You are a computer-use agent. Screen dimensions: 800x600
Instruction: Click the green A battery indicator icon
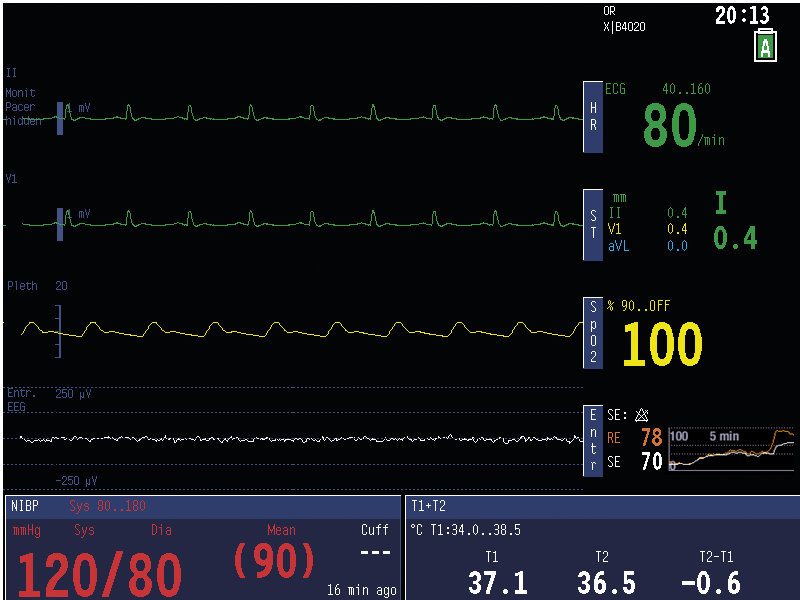(x=766, y=45)
